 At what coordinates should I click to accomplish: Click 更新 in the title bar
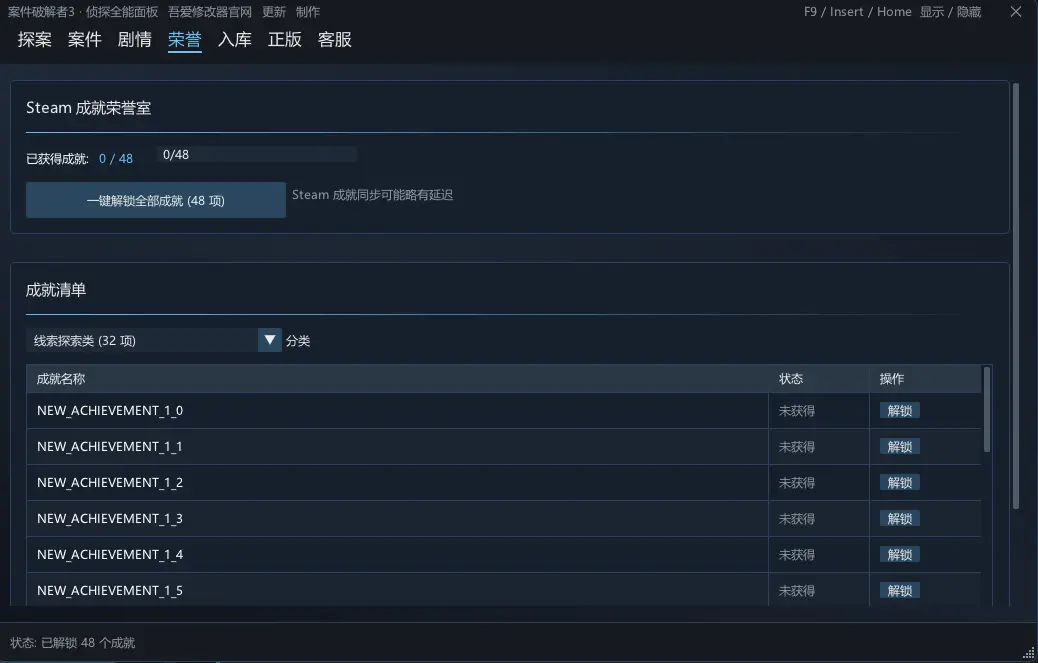pyautogui.click(x=274, y=12)
